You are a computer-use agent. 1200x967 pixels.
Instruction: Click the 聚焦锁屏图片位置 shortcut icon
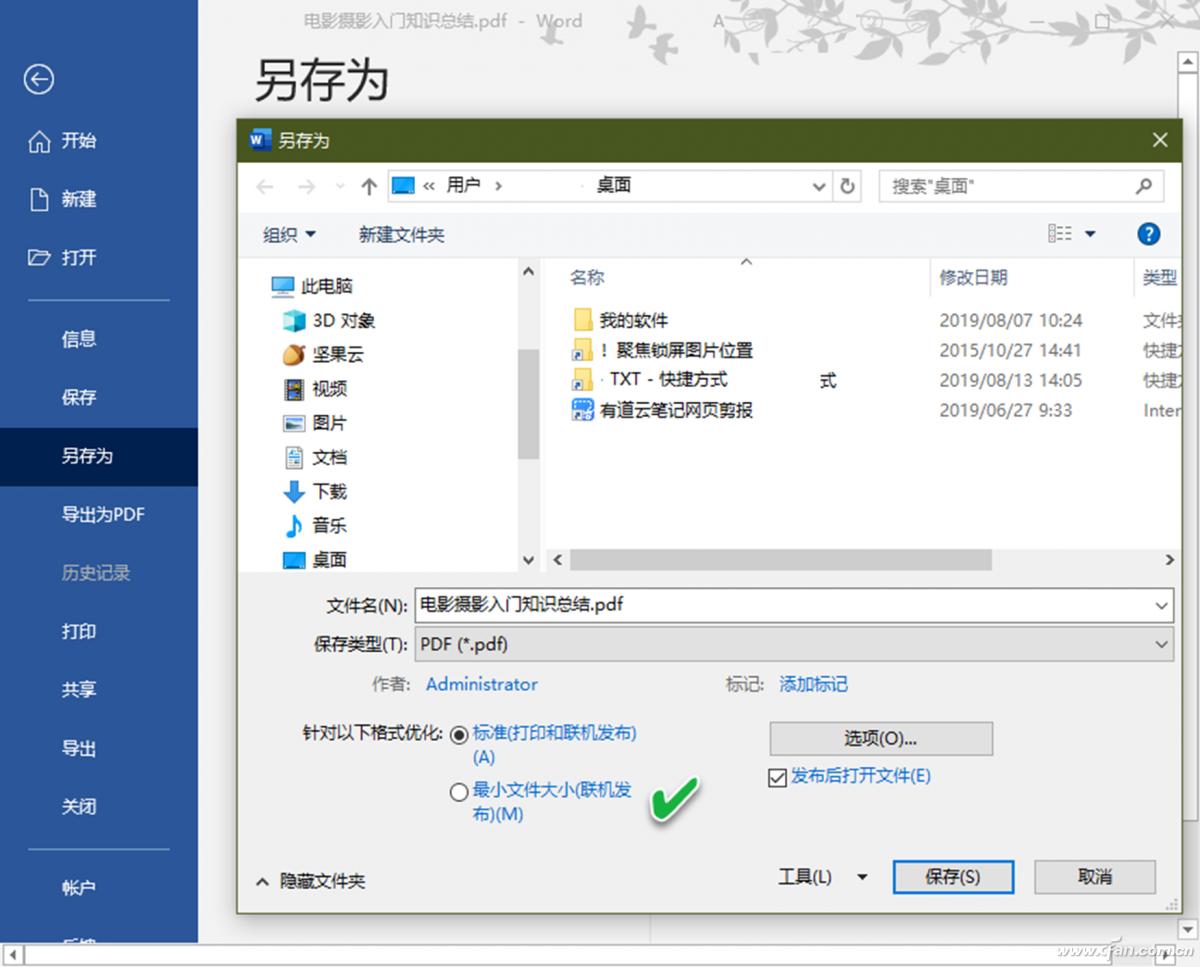[x=583, y=351]
